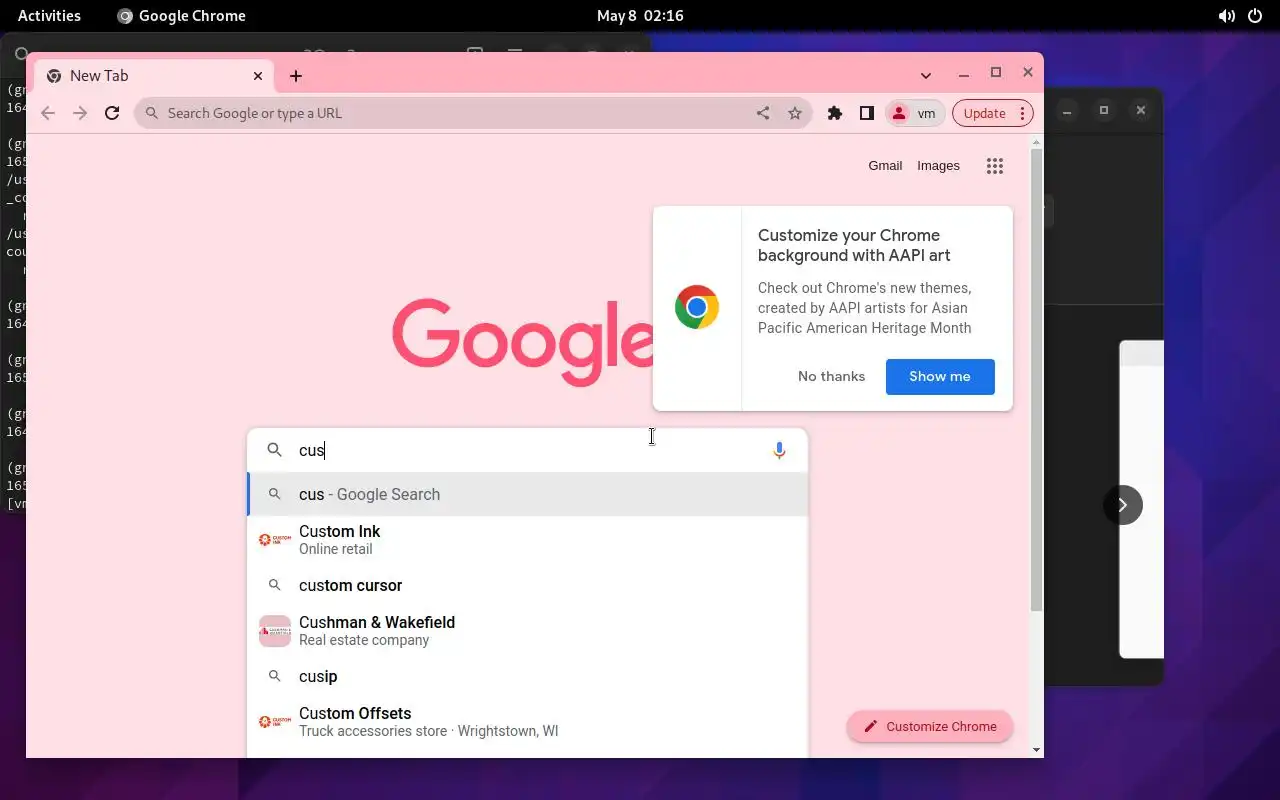Open a new tab with plus icon
1280x800 pixels.
coord(296,76)
